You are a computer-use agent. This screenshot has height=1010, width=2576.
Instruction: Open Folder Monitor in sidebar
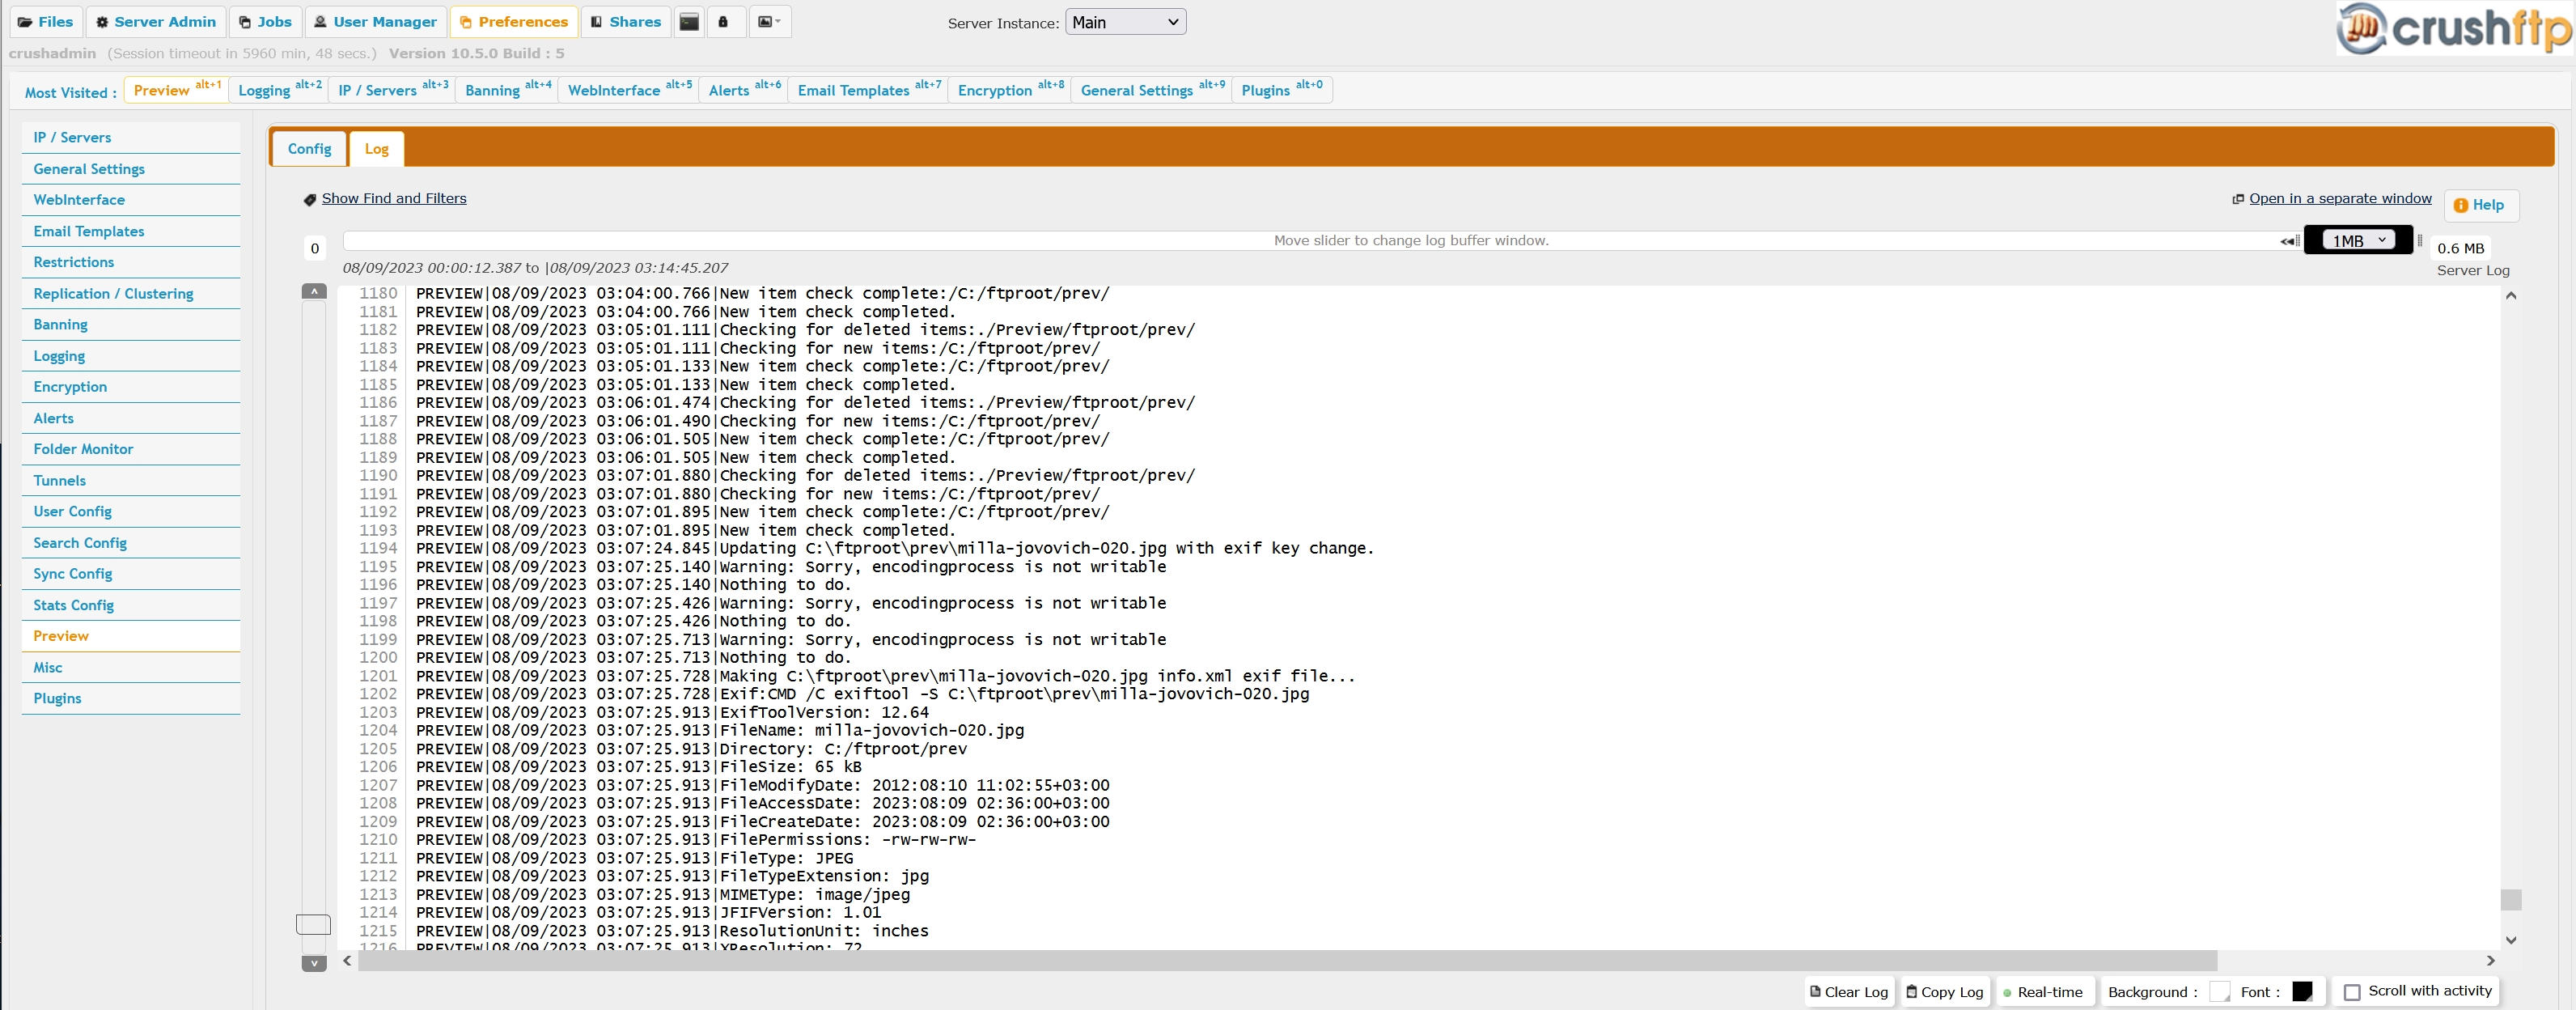pyautogui.click(x=131, y=449)
